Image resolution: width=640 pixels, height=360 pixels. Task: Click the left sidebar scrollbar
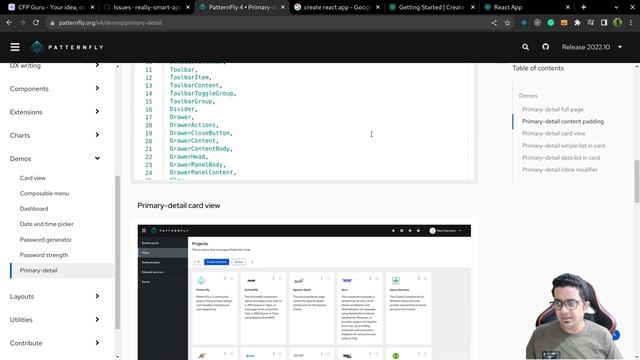coord(118,252)
